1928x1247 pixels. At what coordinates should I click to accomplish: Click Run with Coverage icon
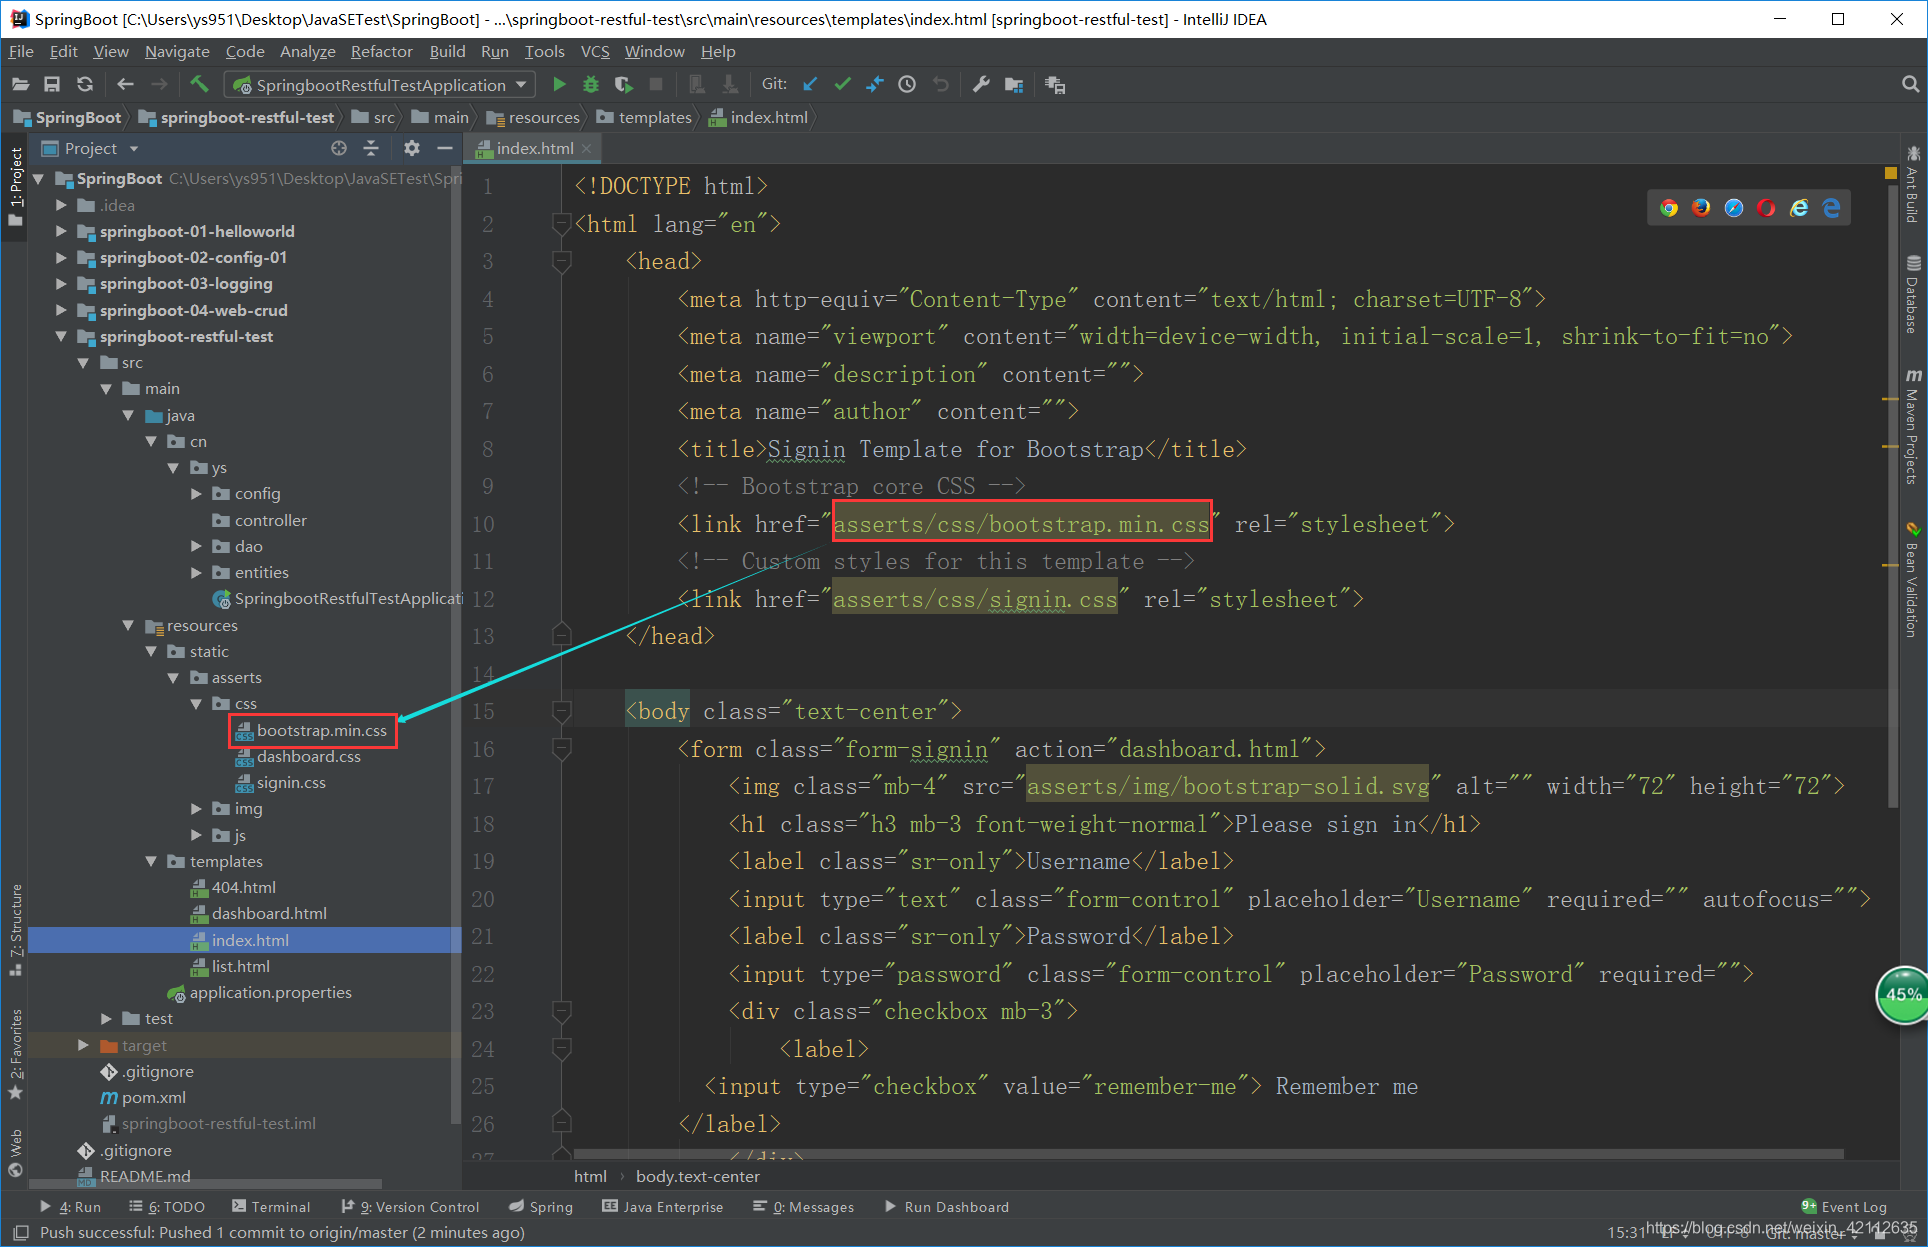click(623, 85)
